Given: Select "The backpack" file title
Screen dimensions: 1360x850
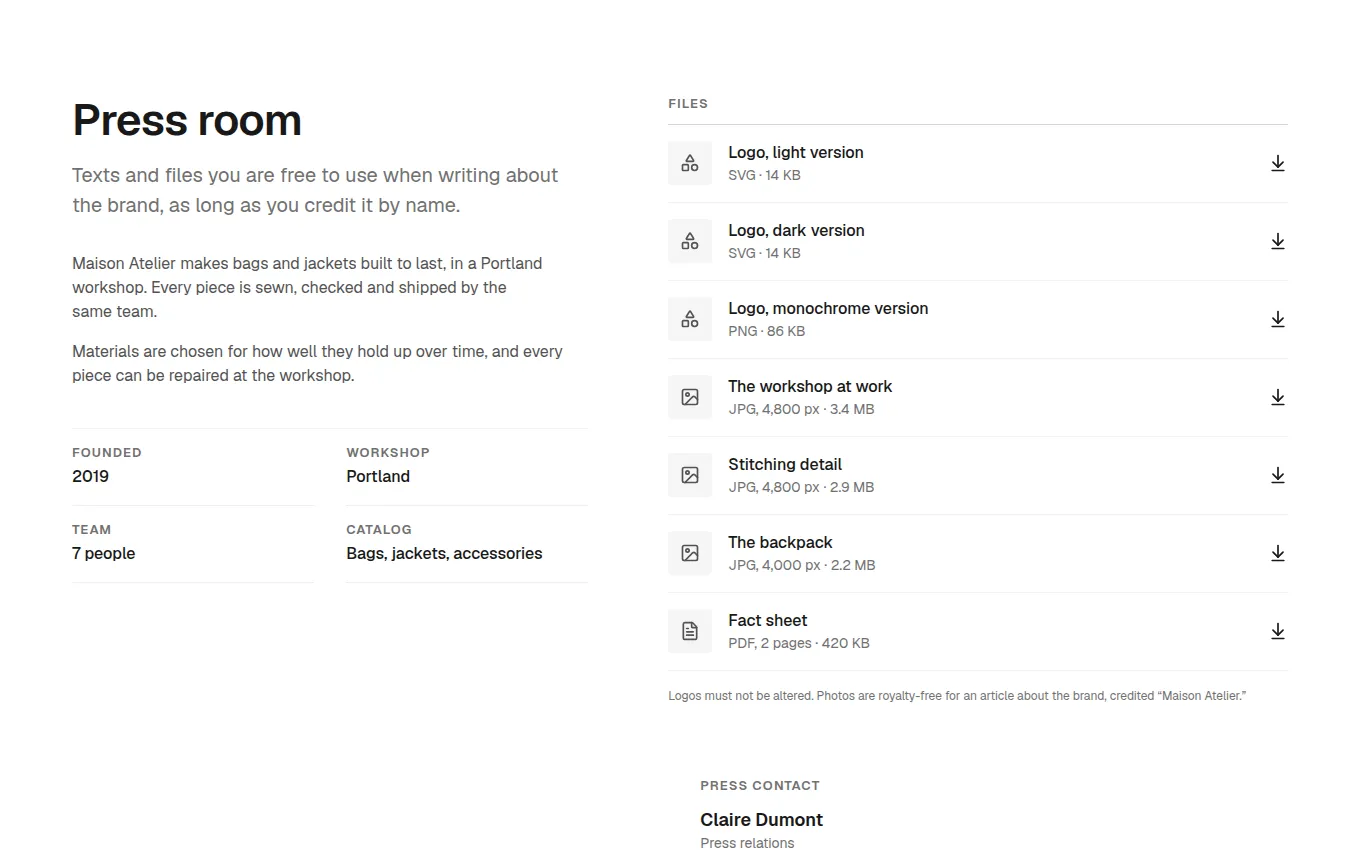Looking at the screenshot, I should coord(780,543).
